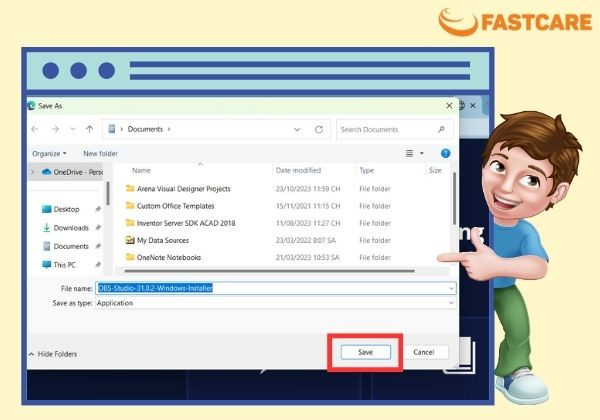This screenshot has height=420, width=600.
Task: Click date 15/11/2021 11:15 CH
Action: [x=308, y=206]
